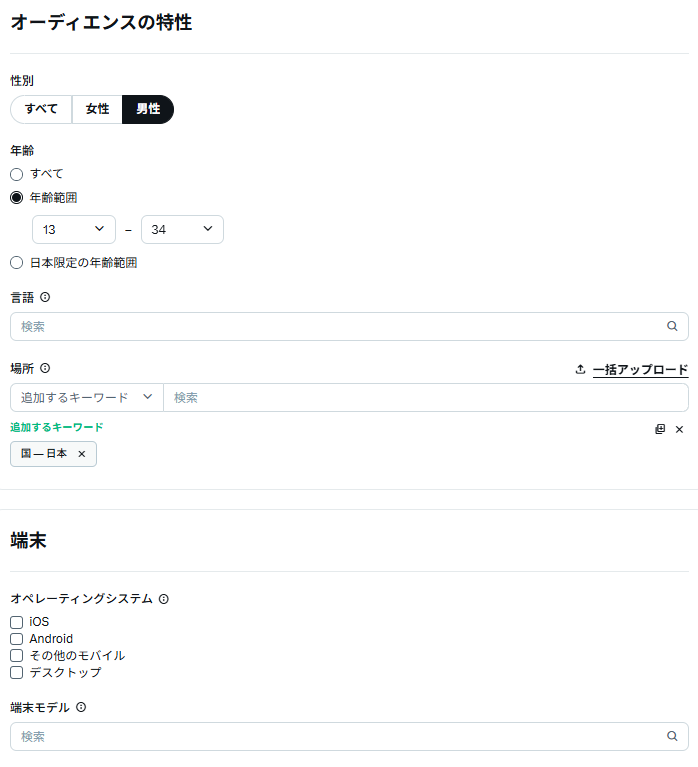Click the search icon in 言語 field
Screen dimensions: 698x767
(x=672, y=326)
